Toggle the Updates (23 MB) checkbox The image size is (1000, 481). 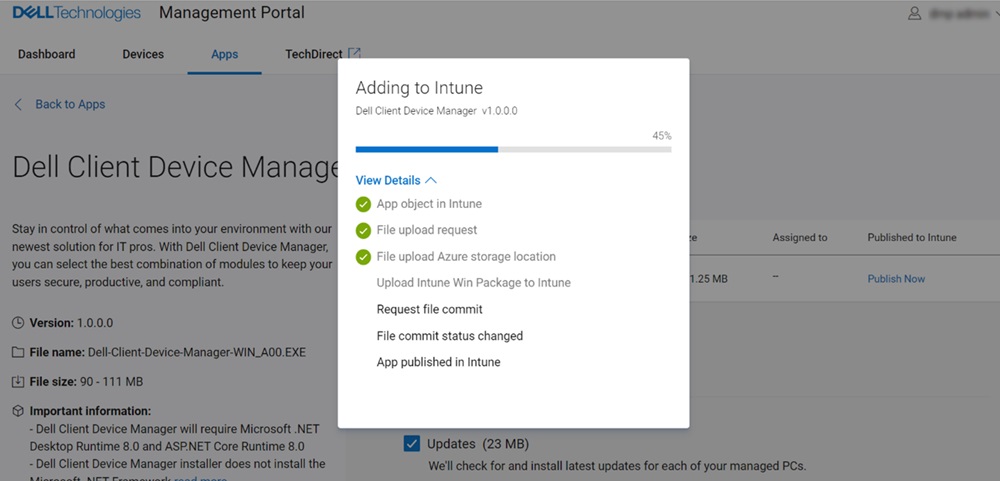(411, 443)
